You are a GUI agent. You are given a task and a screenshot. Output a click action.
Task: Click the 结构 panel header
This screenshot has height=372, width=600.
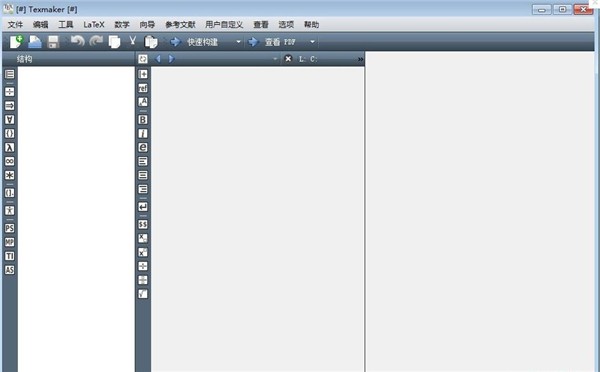coord(24,59)
